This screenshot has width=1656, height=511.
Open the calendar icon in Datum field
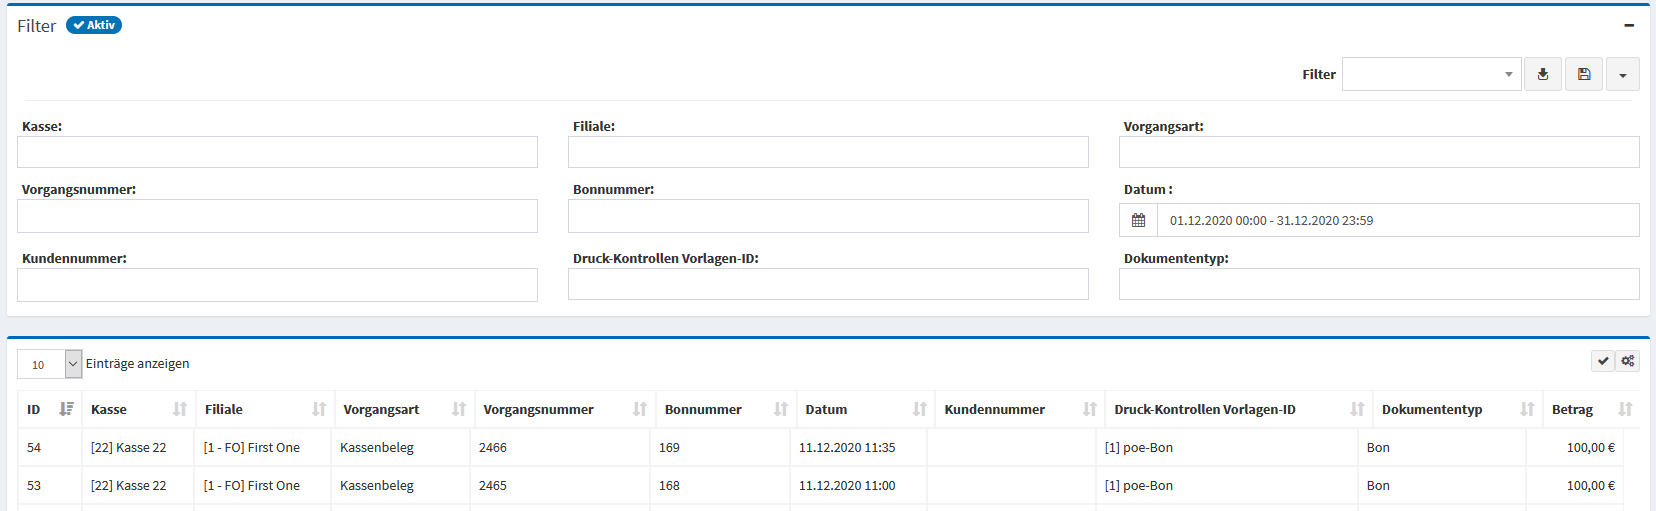1138,220
